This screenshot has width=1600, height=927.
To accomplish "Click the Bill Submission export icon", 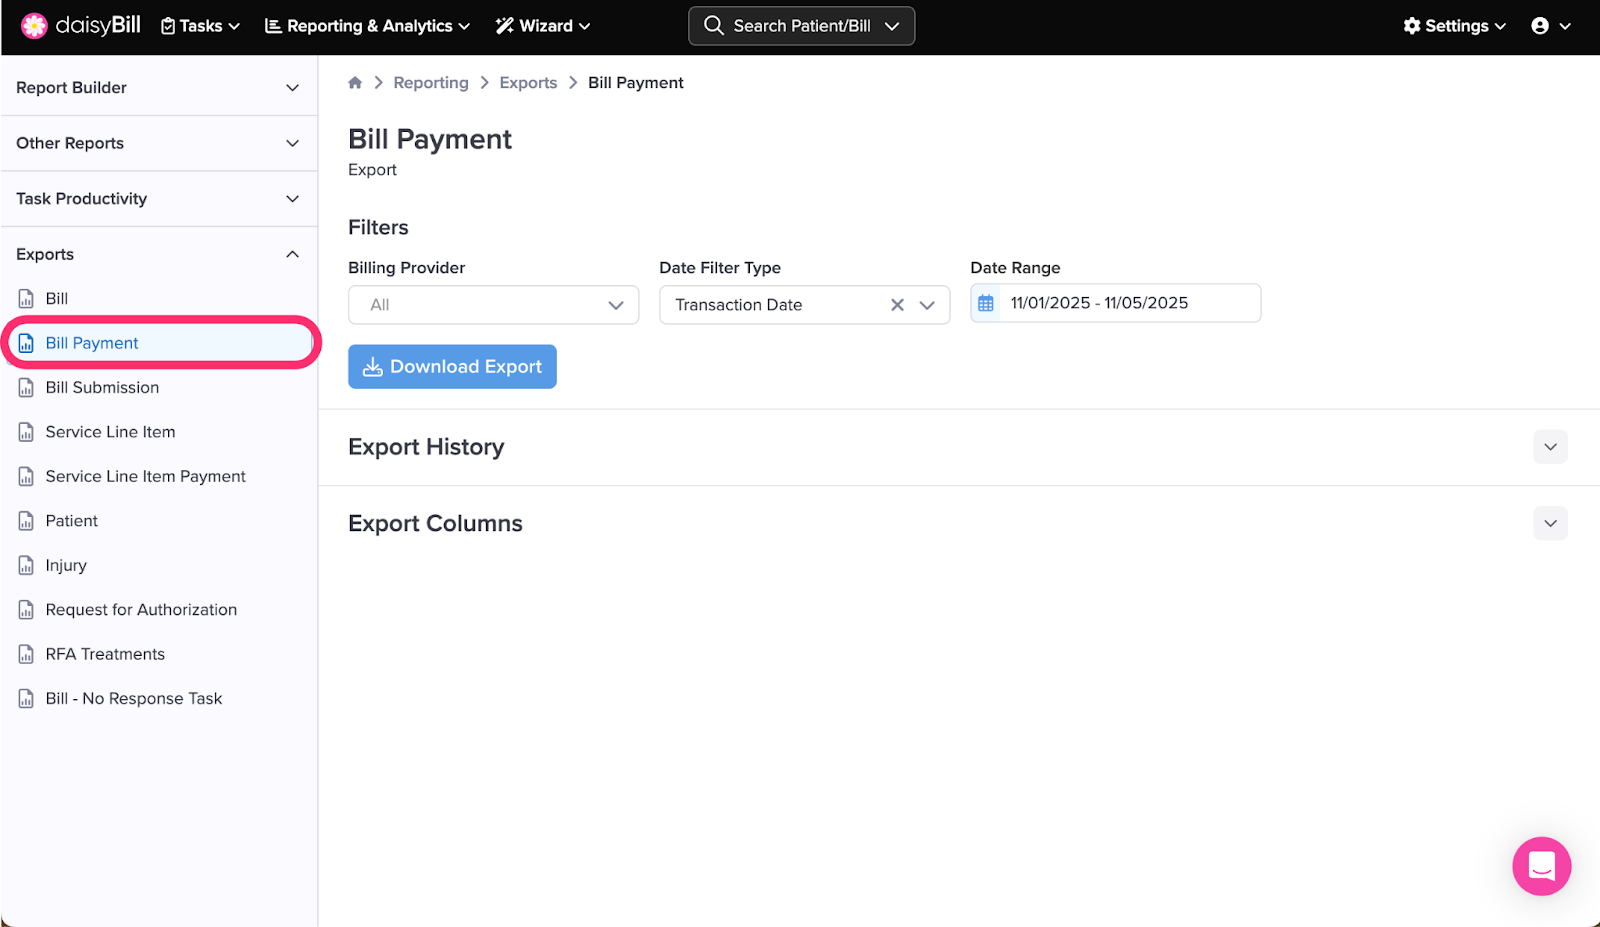I will coord(27,388).
